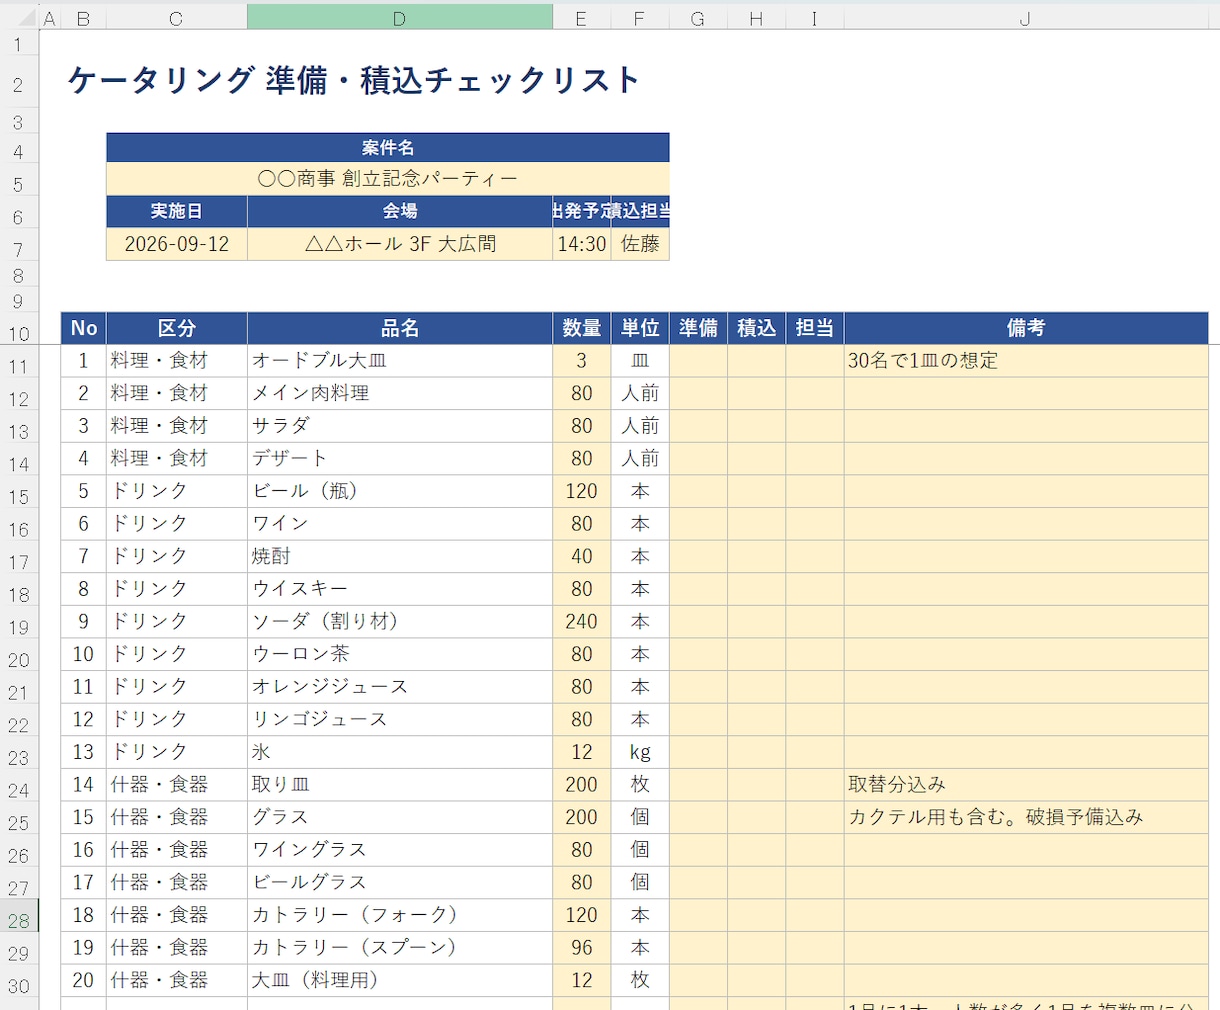Select the cell ワイングラス

[x=400, y=850]
